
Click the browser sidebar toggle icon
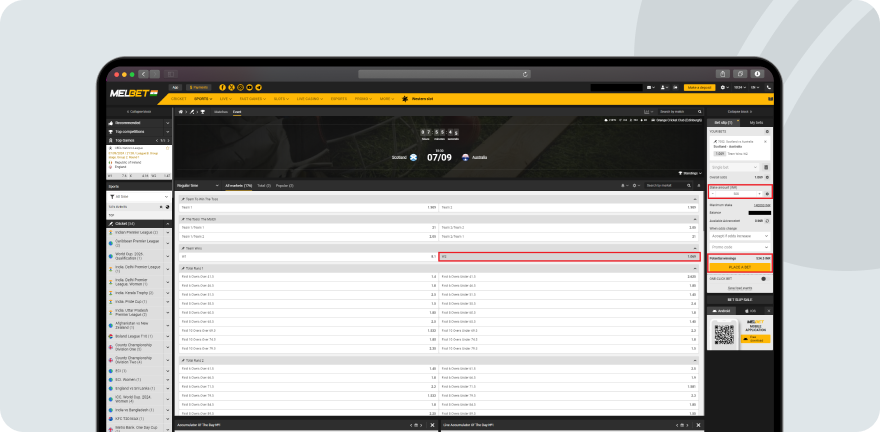pos(171,74)
